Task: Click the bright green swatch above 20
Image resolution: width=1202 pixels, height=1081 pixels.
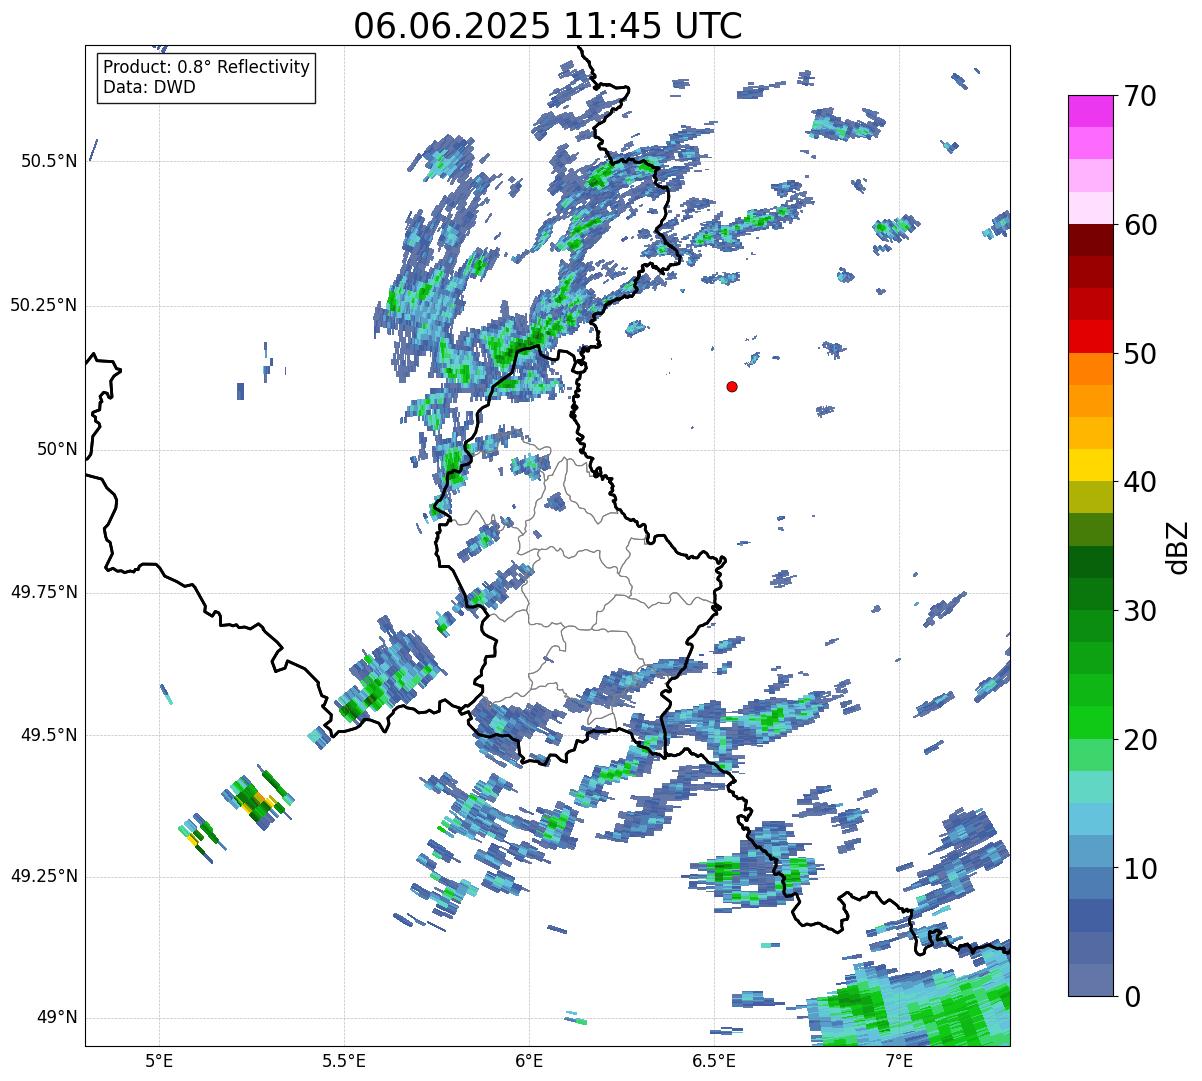Action: (1091, 723)
